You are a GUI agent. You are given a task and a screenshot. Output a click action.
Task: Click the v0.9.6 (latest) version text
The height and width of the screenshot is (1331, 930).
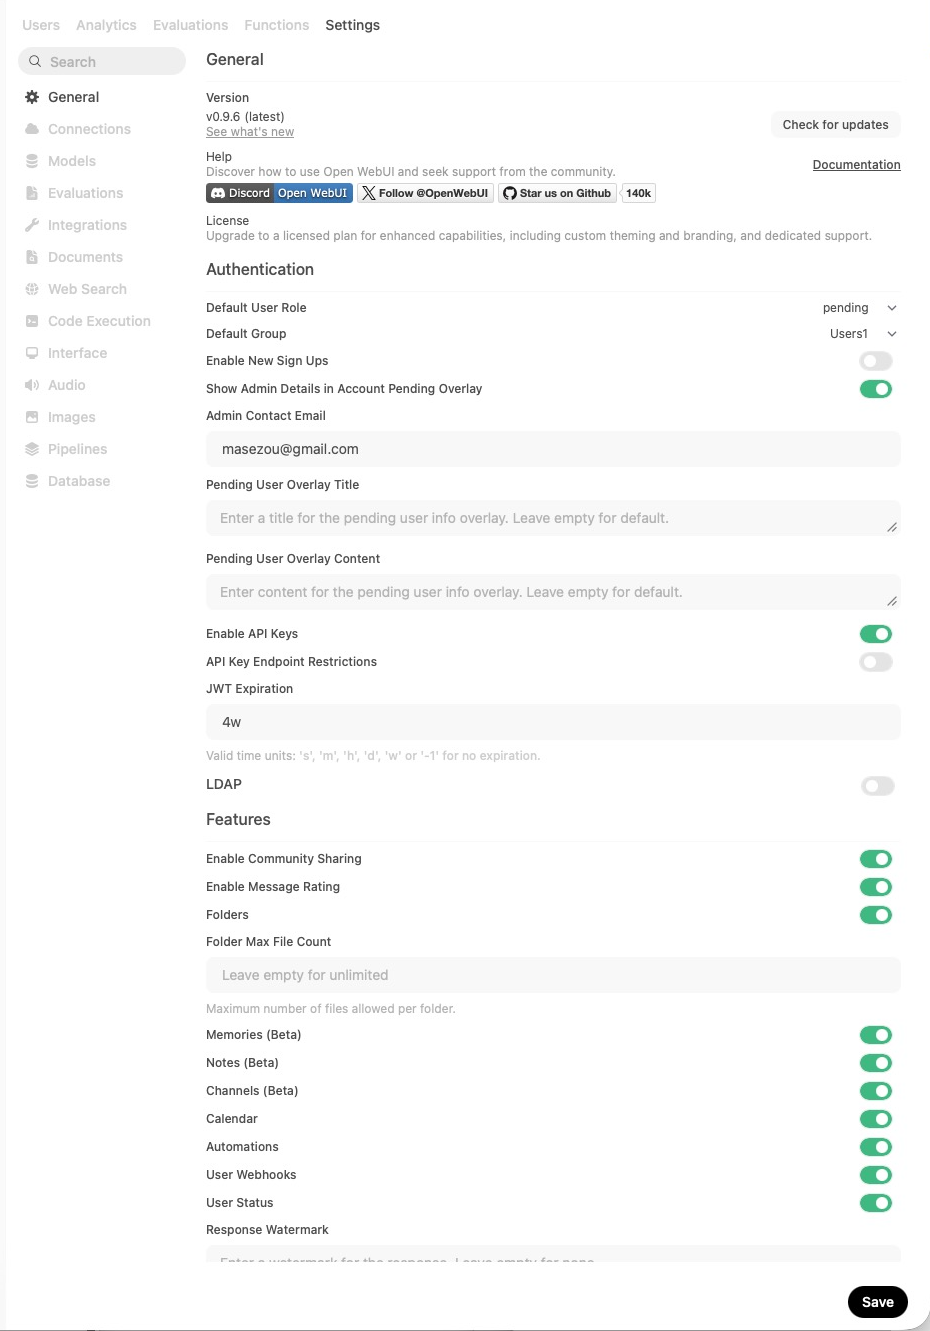point(245,117)
